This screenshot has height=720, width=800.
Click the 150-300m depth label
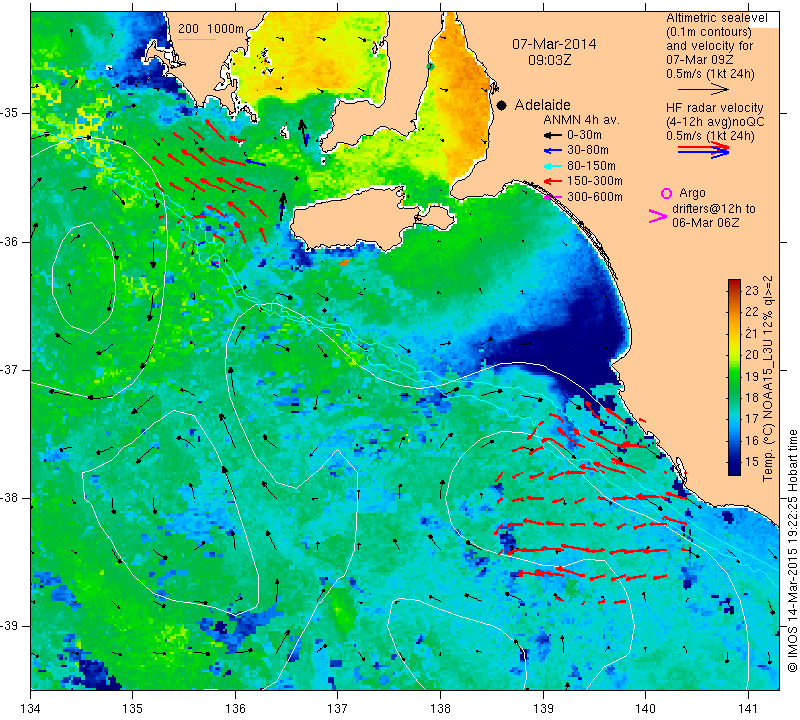(595, 181)
